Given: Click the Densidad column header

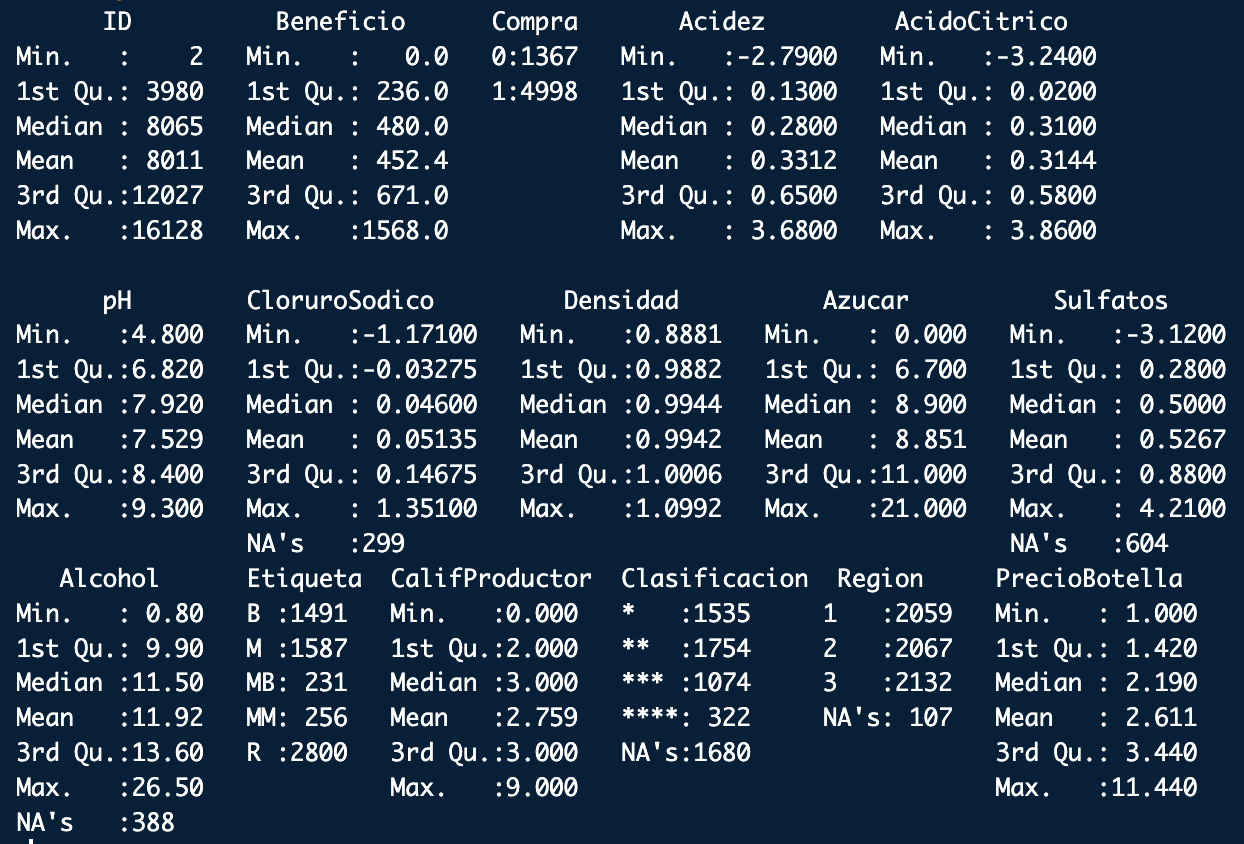Looking at the screenshot, I should click(x=621, y=300).
